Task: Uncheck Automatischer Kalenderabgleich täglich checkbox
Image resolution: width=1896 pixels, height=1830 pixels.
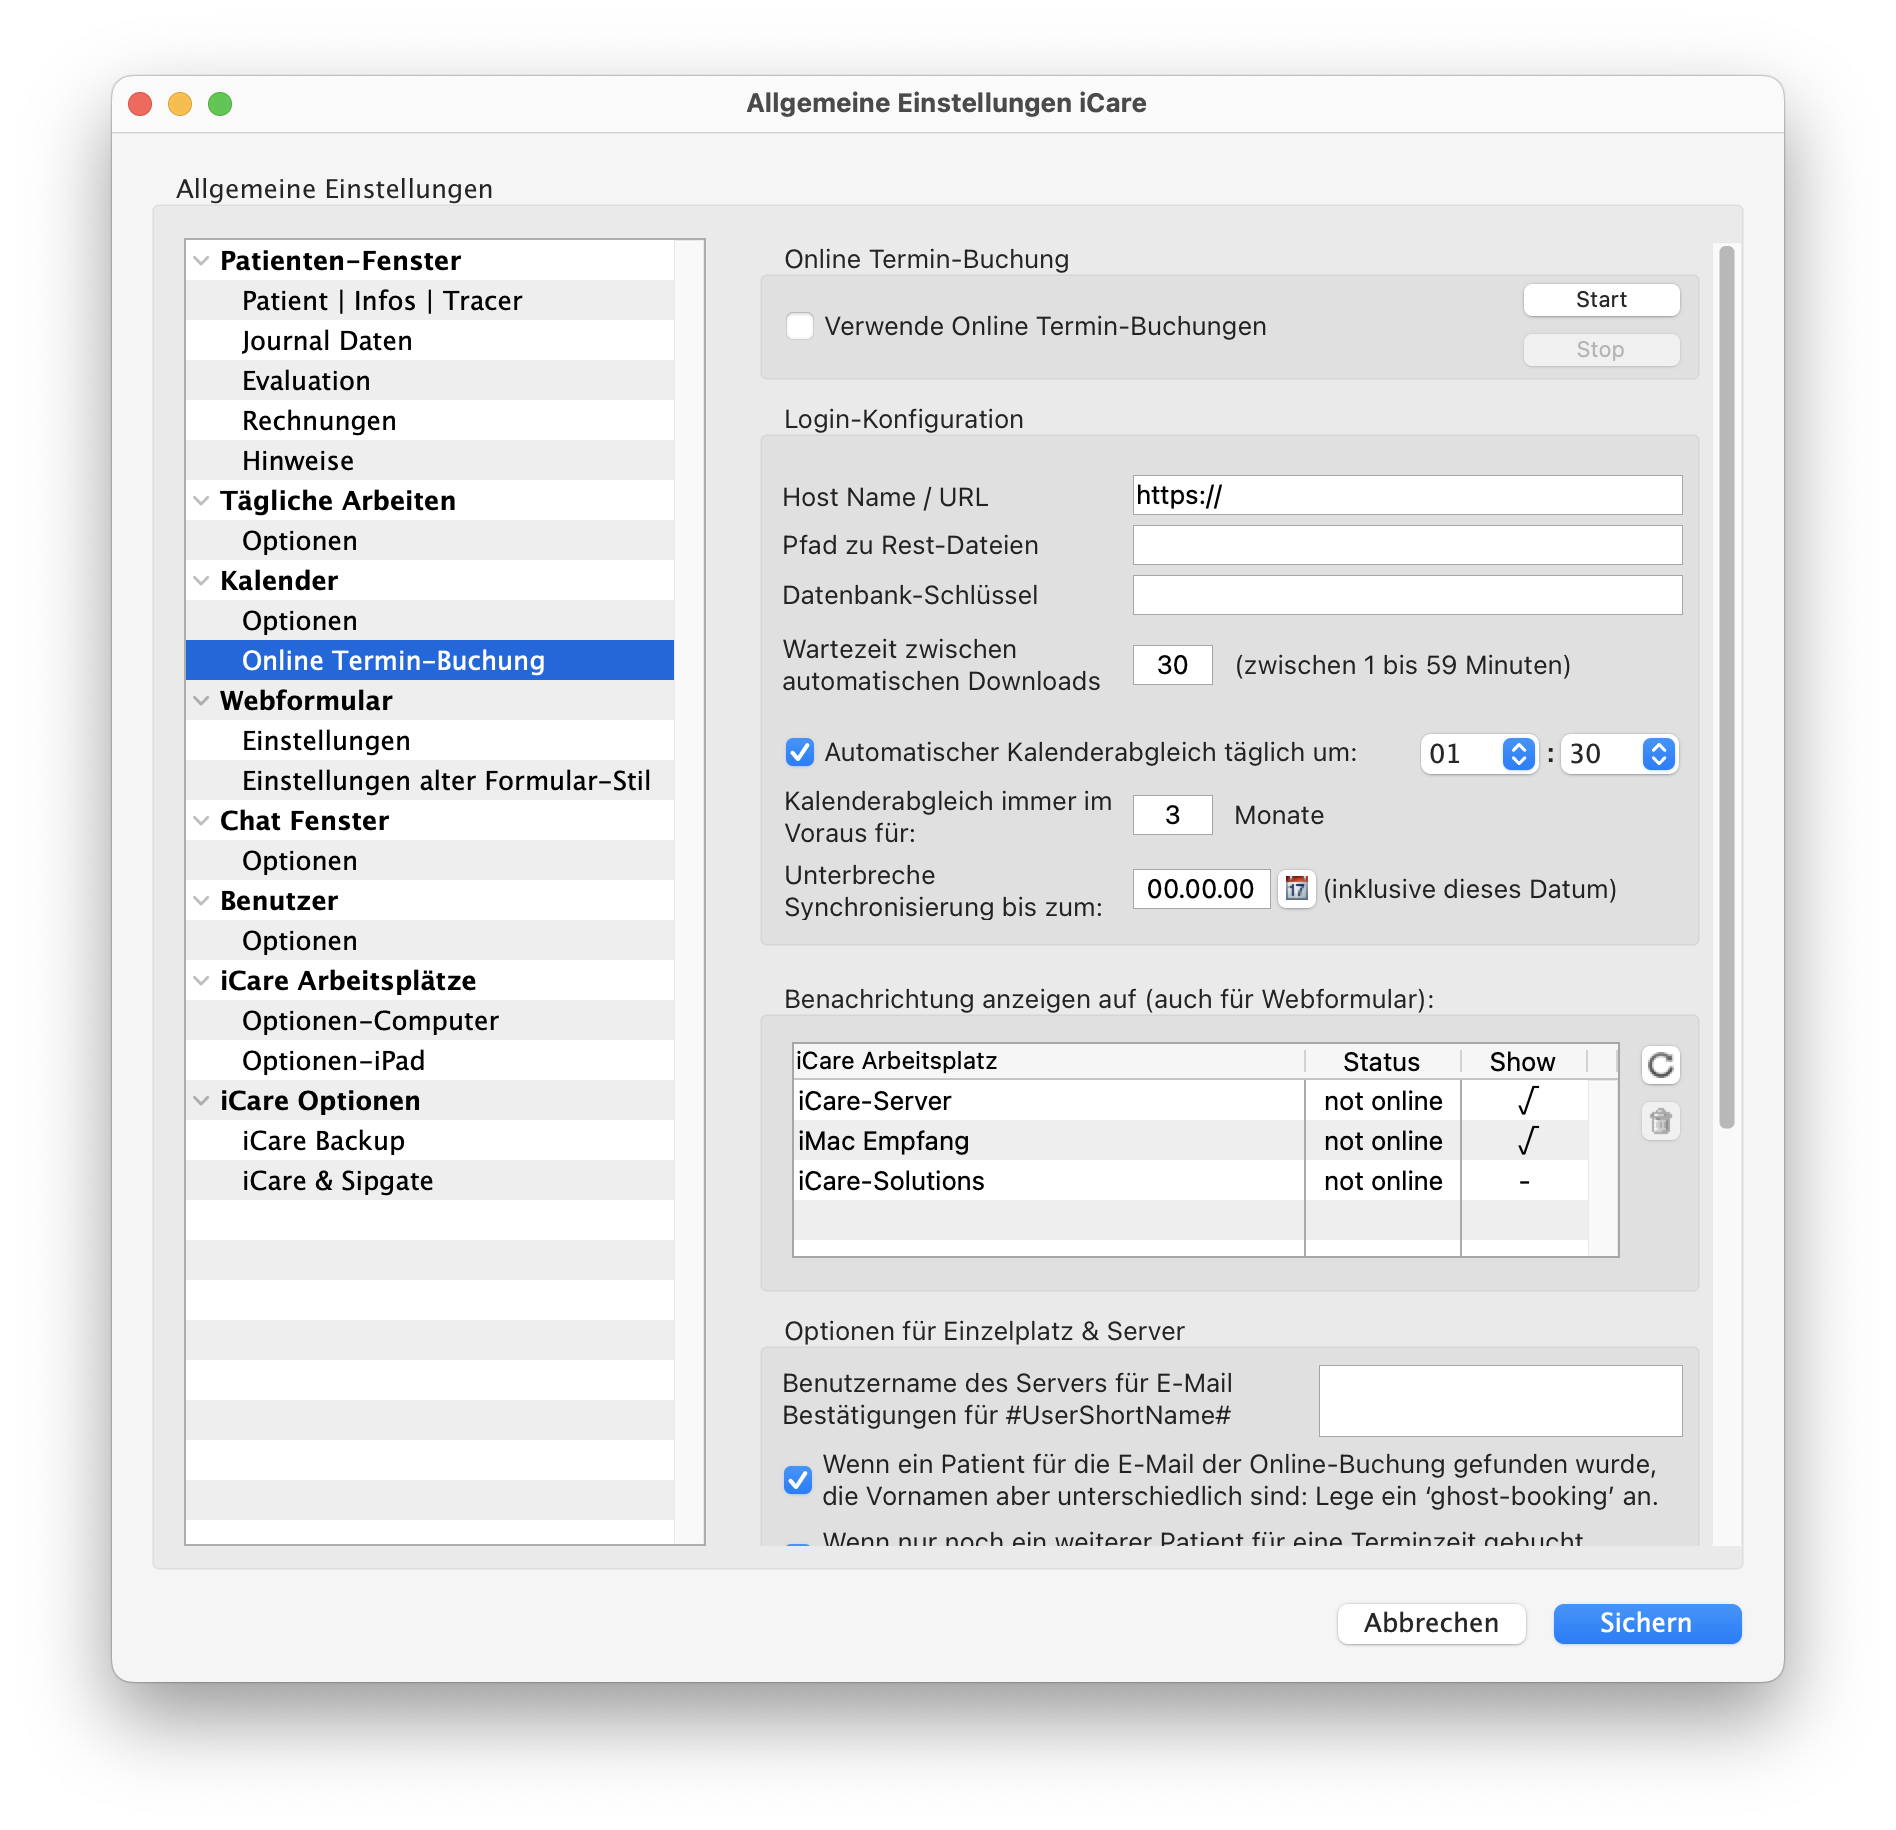Action: tap(800, 752)
